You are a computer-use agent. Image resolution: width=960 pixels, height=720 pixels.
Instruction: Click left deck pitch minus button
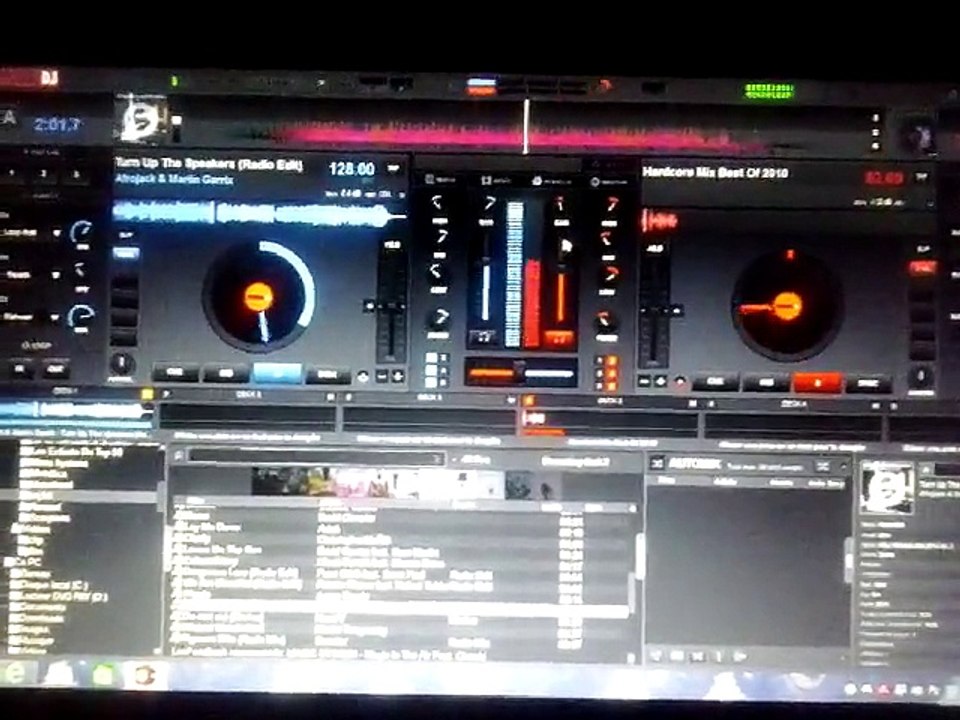coord(381,375)
